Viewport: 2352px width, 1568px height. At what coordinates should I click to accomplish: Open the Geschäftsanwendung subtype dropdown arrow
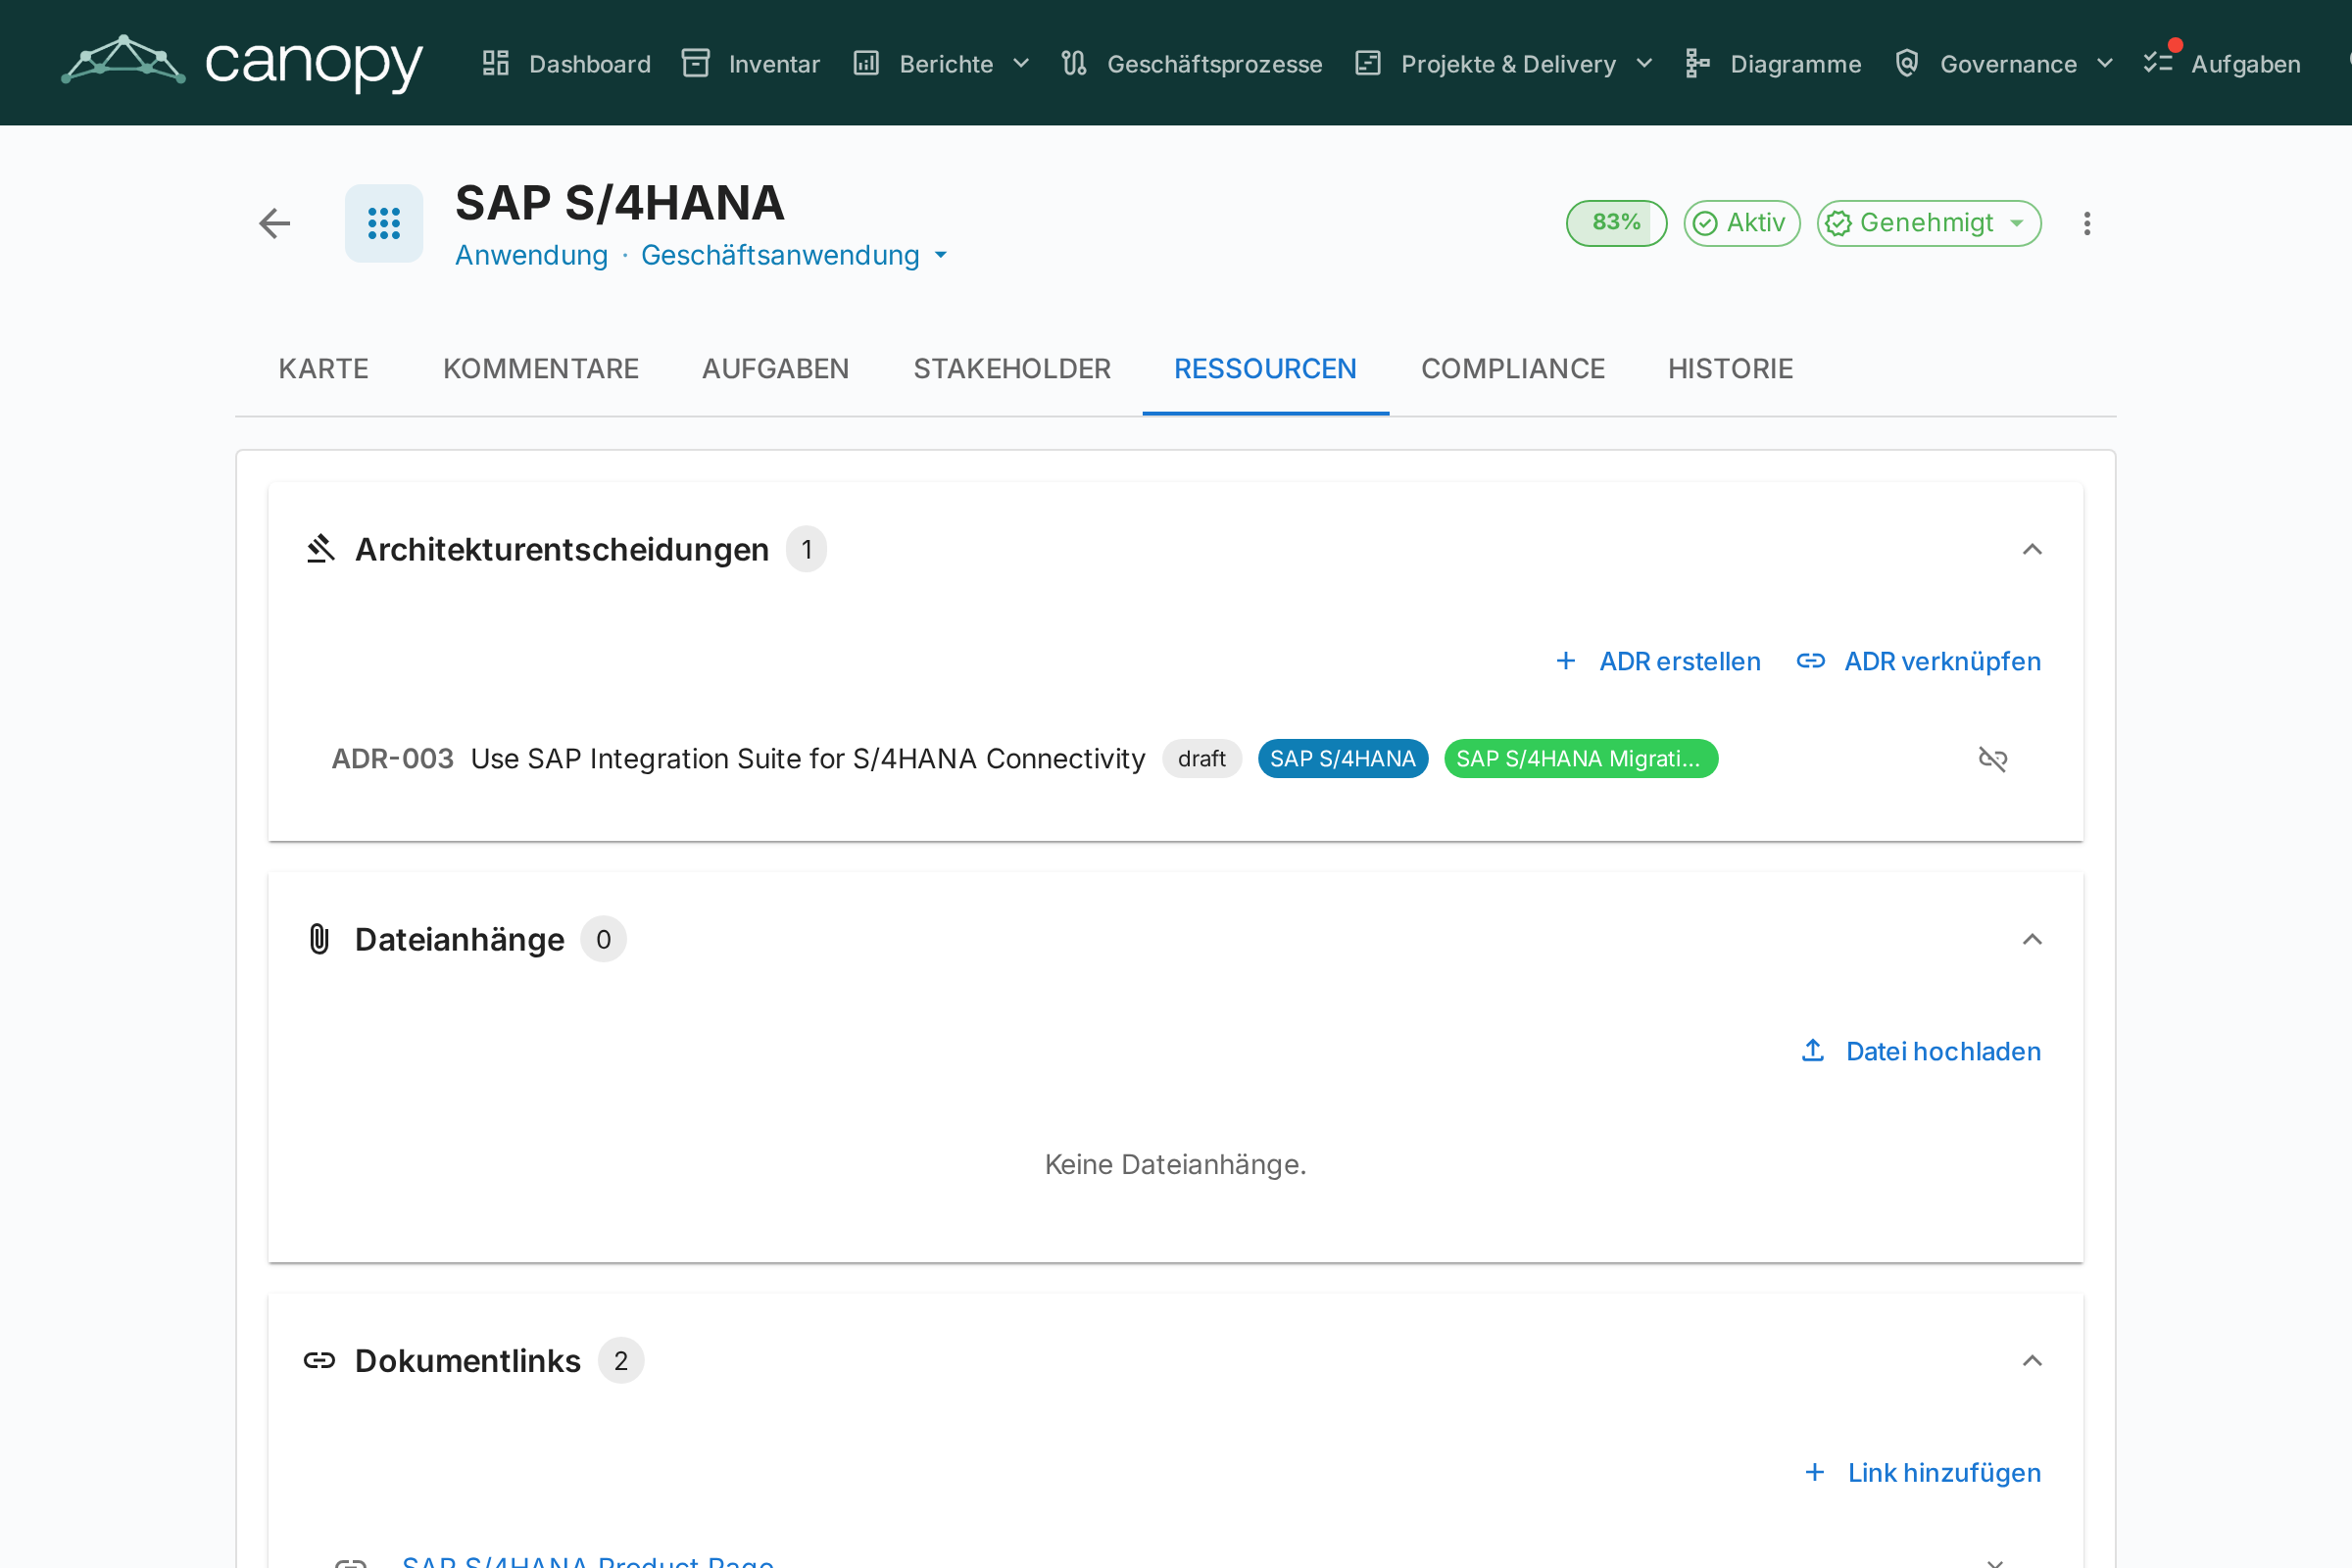tap(941, 255)
